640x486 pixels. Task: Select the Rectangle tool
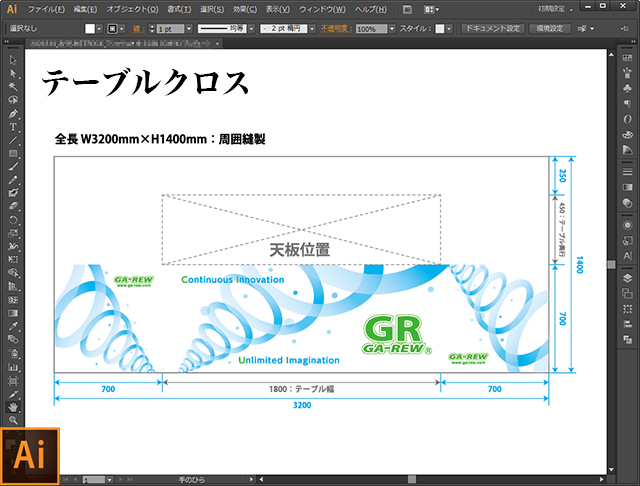pyautogui.click(x=13, y=153)
